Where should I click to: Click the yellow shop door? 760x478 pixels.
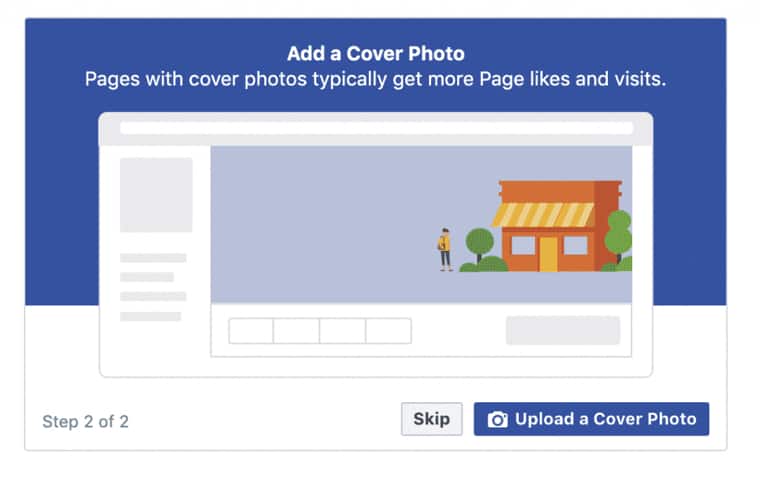[x=548, y=254]
